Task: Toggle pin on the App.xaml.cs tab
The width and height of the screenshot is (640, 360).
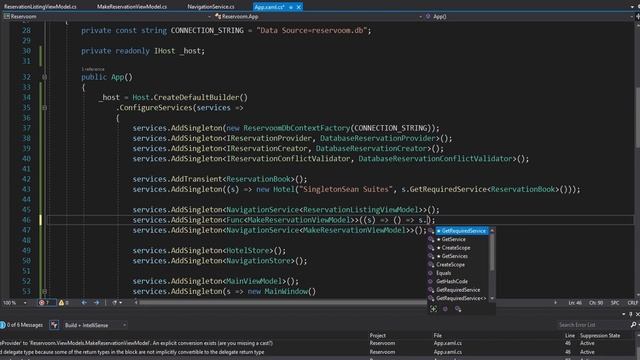Action: [291, 7]
